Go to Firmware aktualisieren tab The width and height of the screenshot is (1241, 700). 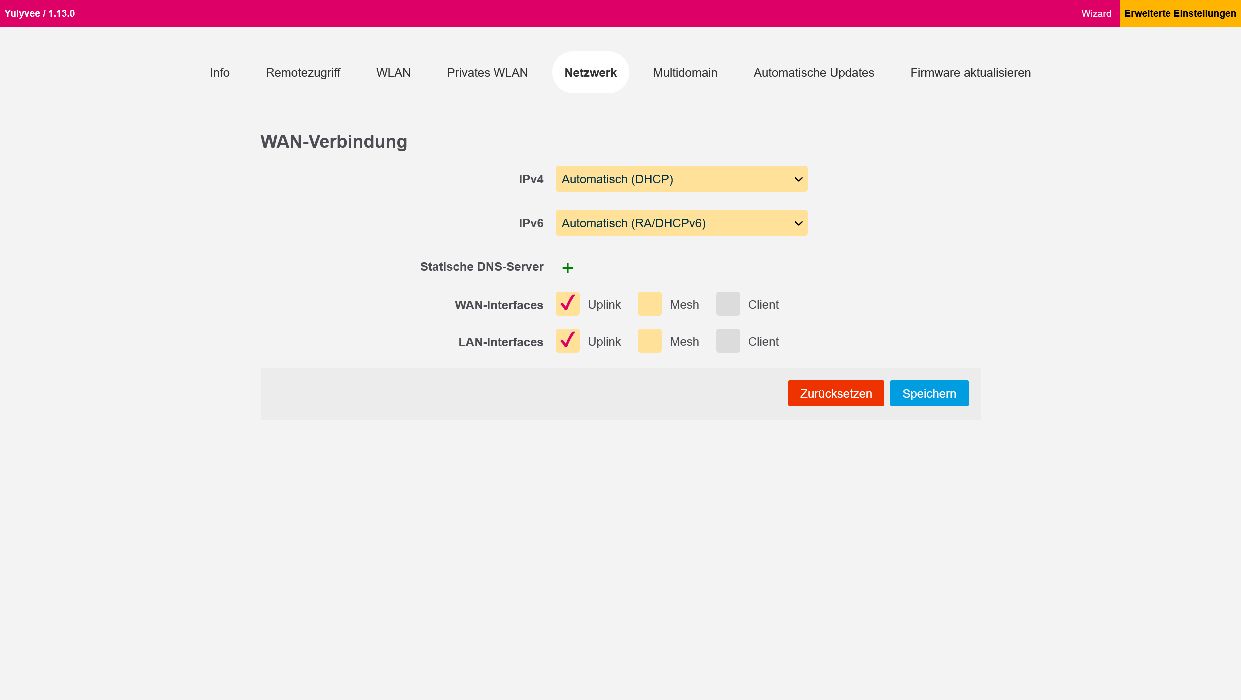(x=970, y=73)
